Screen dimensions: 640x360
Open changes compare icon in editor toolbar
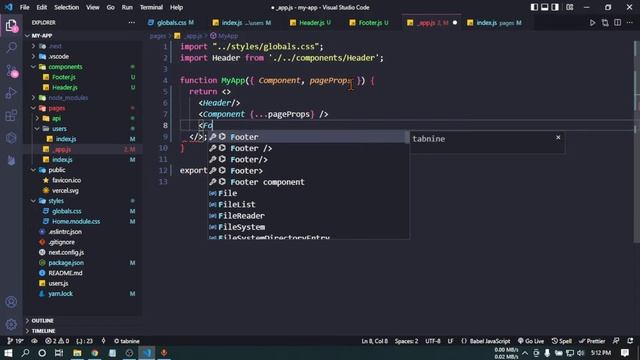click(x=605, y=23)
